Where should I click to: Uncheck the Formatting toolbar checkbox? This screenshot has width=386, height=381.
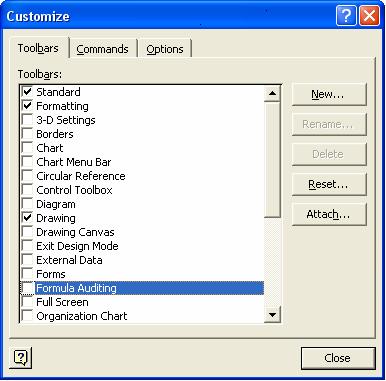tap(27, 106)
